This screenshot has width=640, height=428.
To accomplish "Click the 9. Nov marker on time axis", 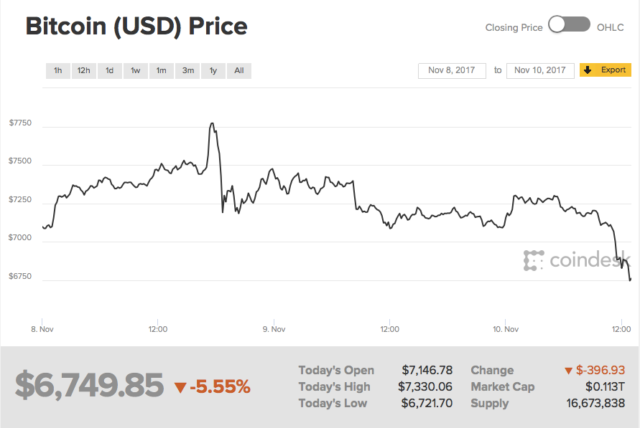I will point(273,328).
